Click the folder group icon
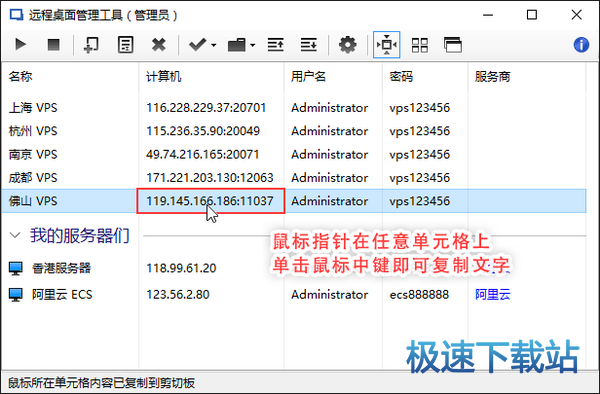The width and height of the screenshot is (600, 394). click(237, 45)
